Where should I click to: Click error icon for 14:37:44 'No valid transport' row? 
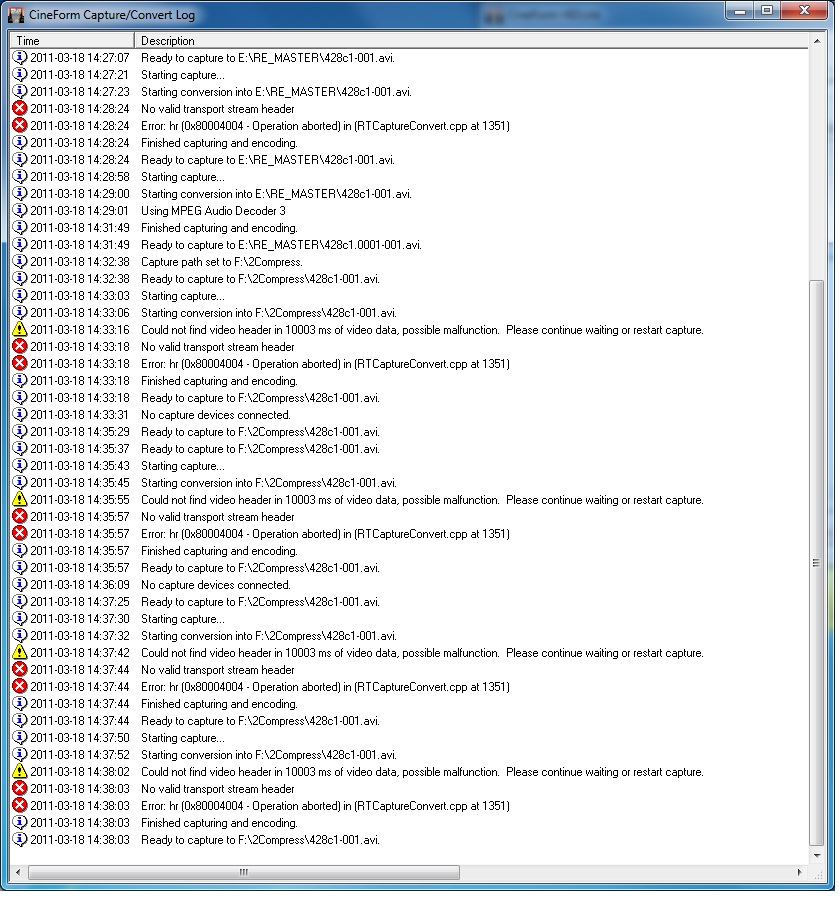(x=20, y=670)
